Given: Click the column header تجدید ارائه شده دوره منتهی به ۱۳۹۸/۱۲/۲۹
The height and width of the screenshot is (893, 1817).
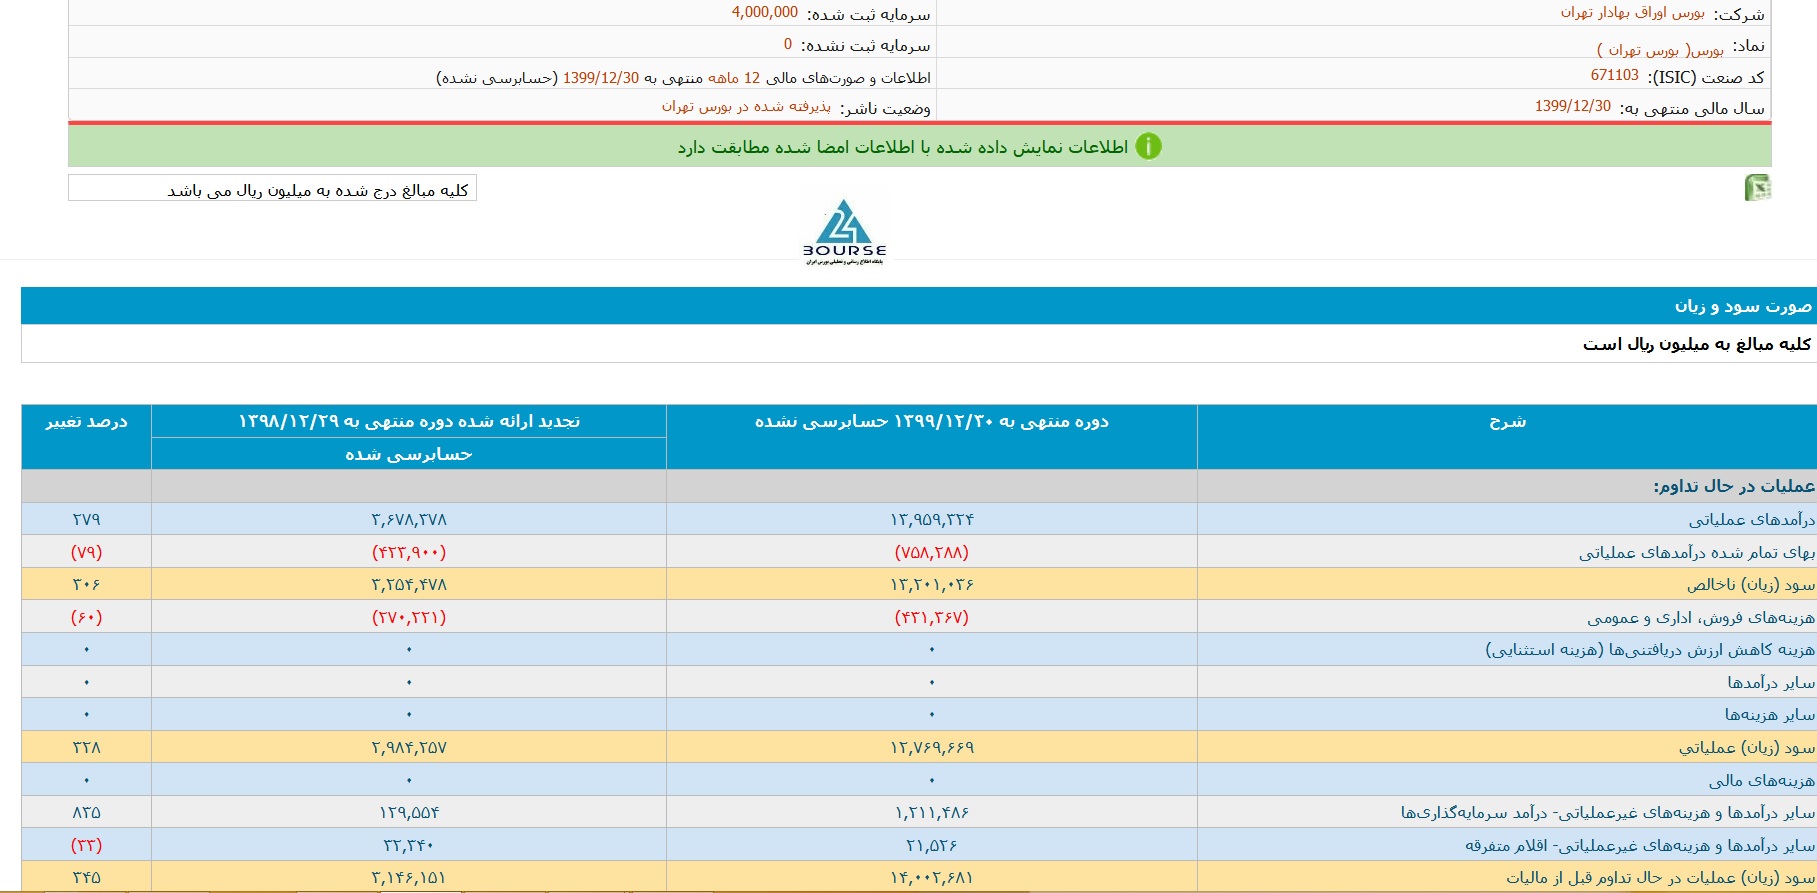Looking at the screenshot, I should (409, 421).
